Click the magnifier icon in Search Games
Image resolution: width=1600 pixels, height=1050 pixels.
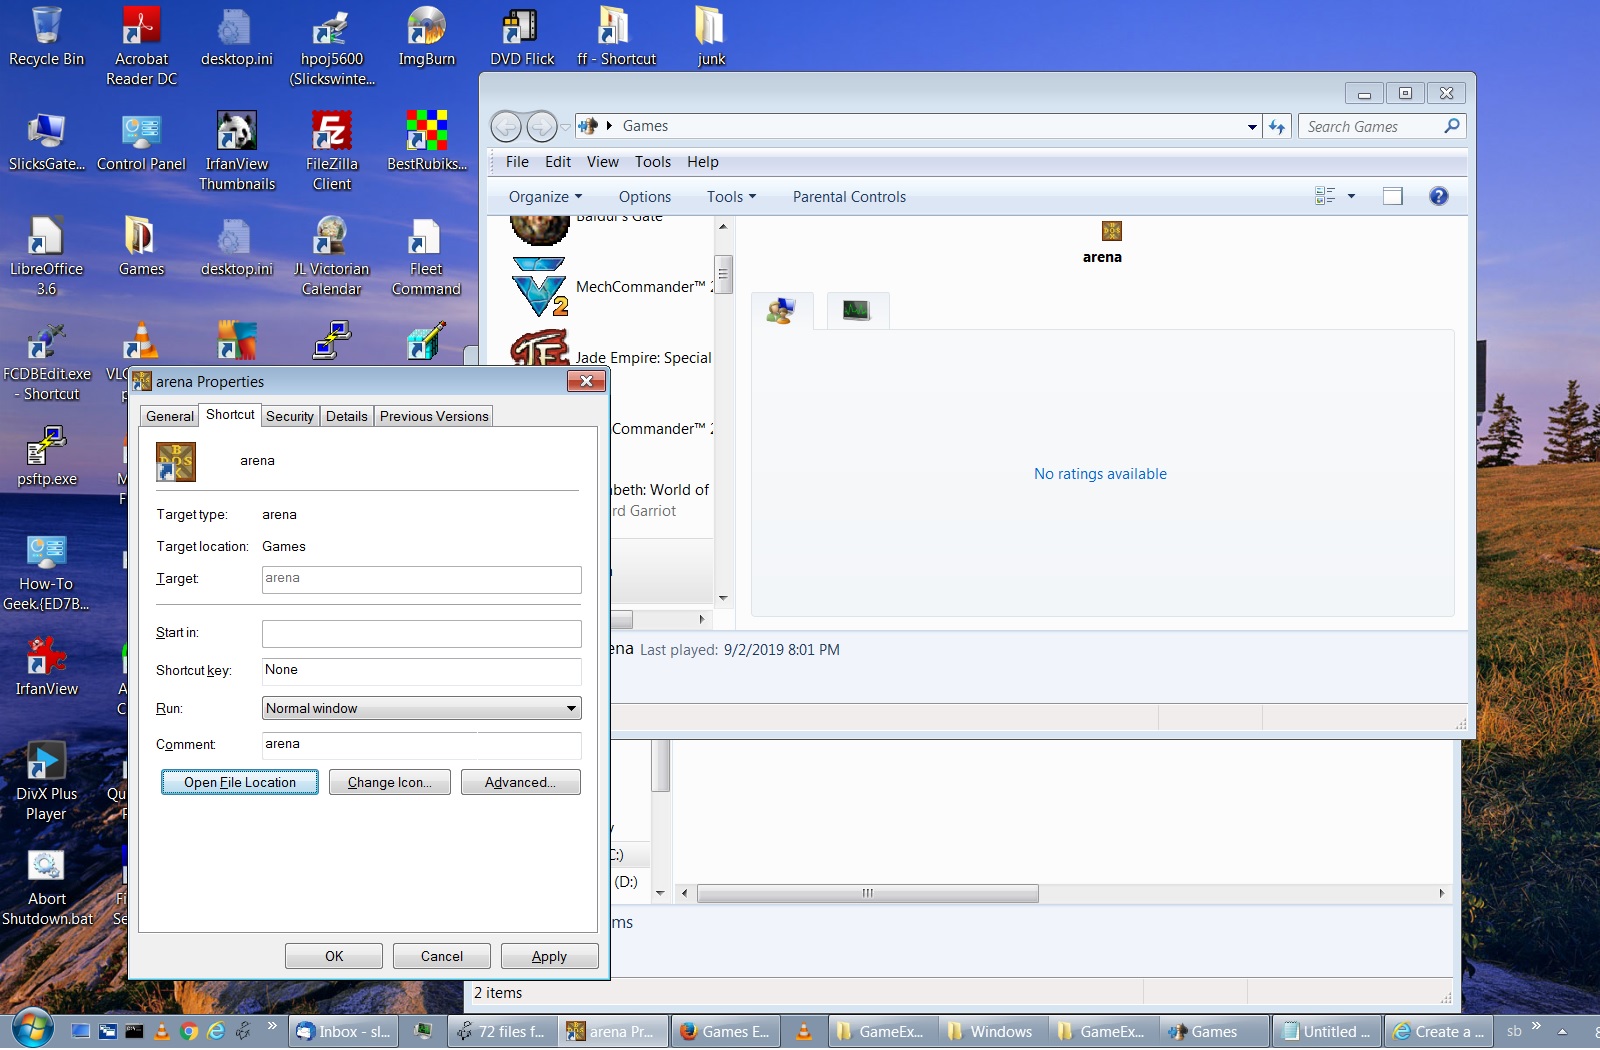point(1452,126)
